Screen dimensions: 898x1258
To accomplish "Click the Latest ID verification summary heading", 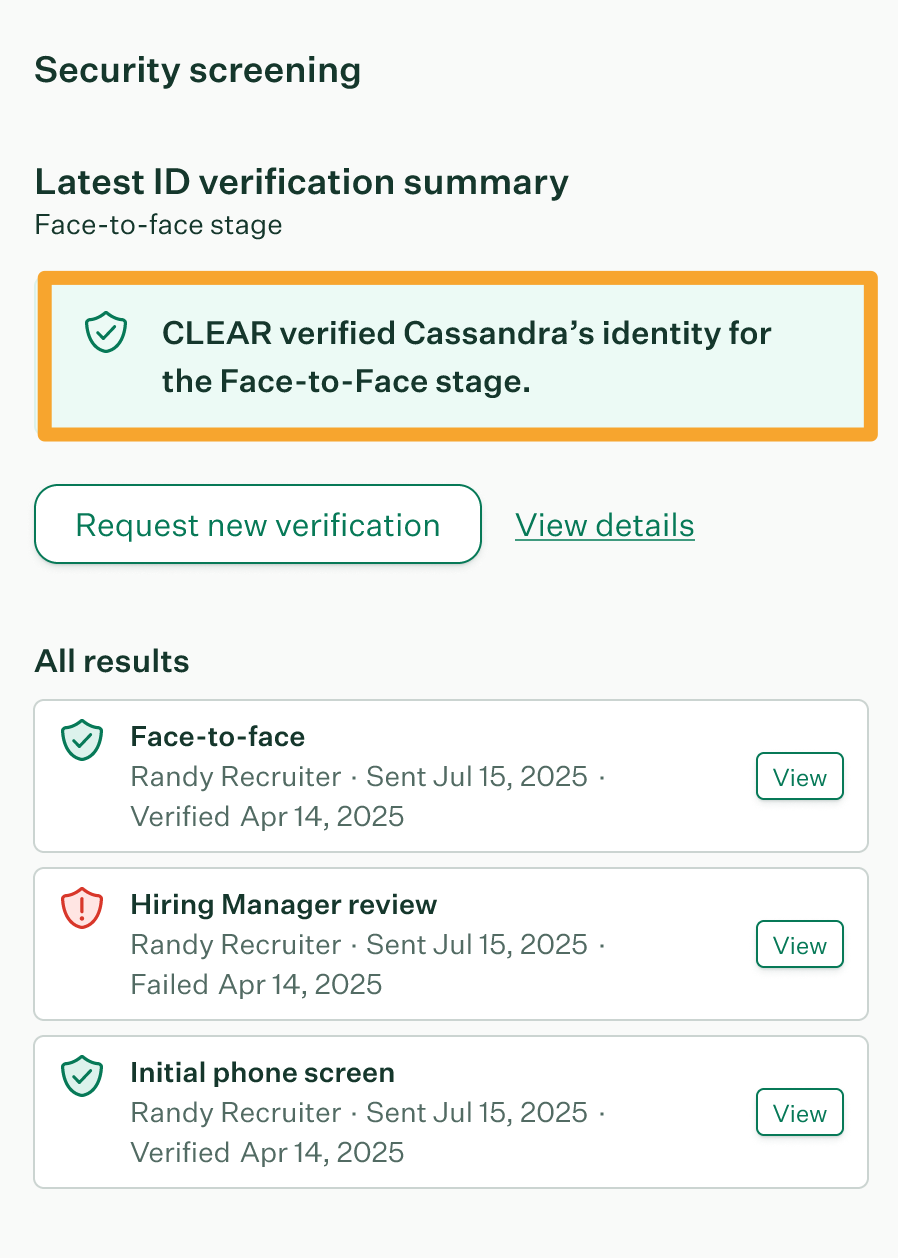I will (x=301, y=182).
